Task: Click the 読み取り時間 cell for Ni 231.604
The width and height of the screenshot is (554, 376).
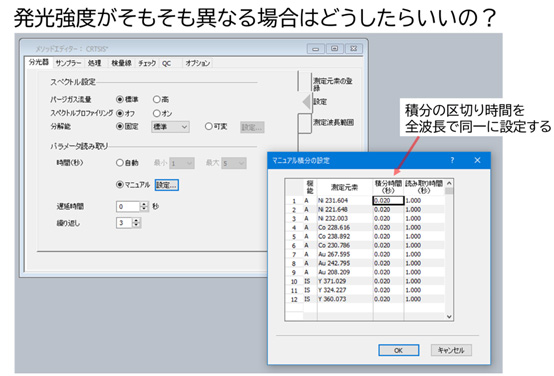Action: tap(424, 200)
